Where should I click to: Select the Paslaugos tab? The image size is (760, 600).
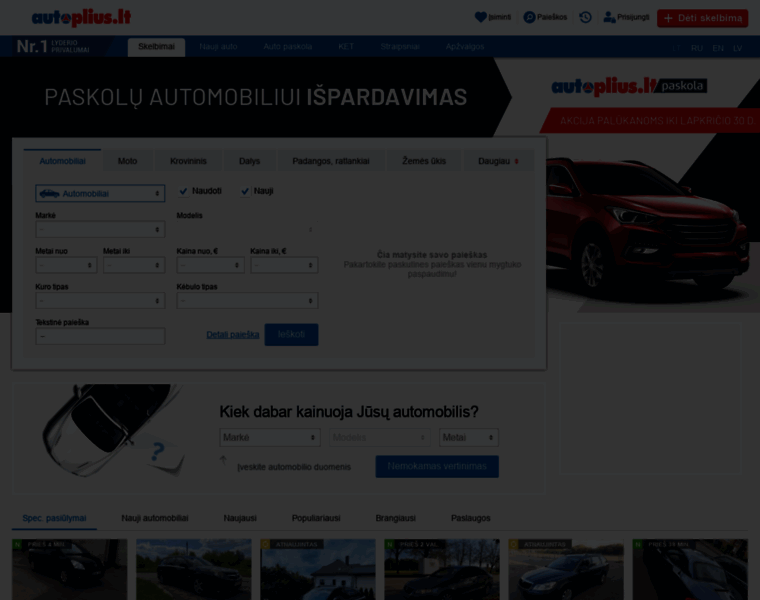[x=471, y=518]
